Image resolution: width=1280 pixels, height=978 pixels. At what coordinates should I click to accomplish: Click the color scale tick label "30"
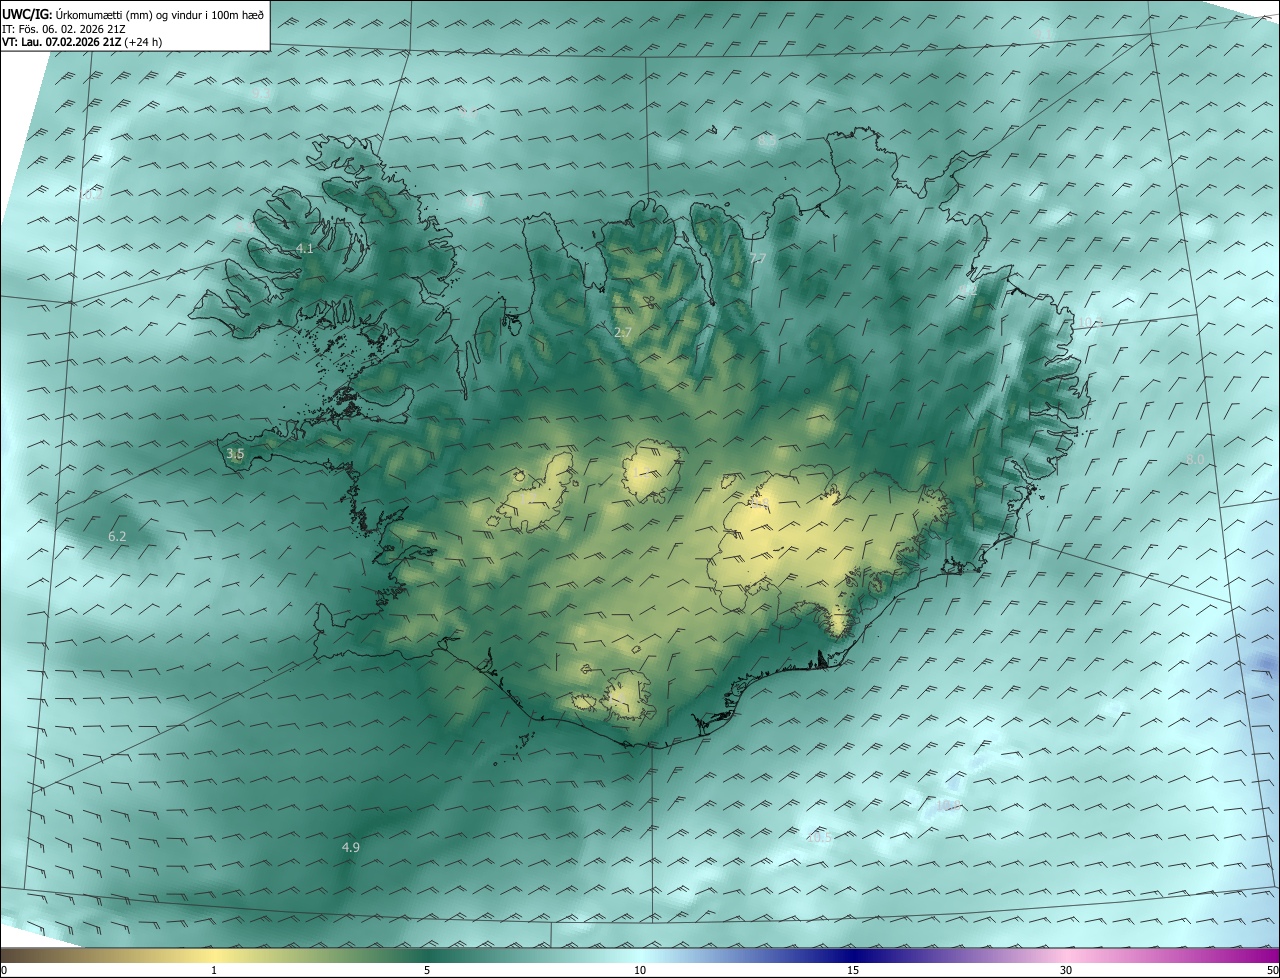pyautogui.click(x=1066, y=971)
